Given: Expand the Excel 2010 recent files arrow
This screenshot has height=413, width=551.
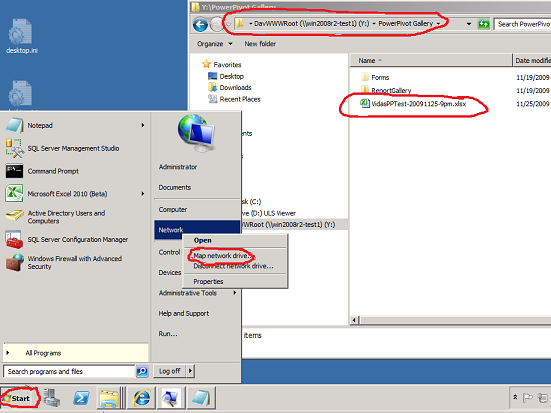Looking at the screenshot, I should (143, 194).
